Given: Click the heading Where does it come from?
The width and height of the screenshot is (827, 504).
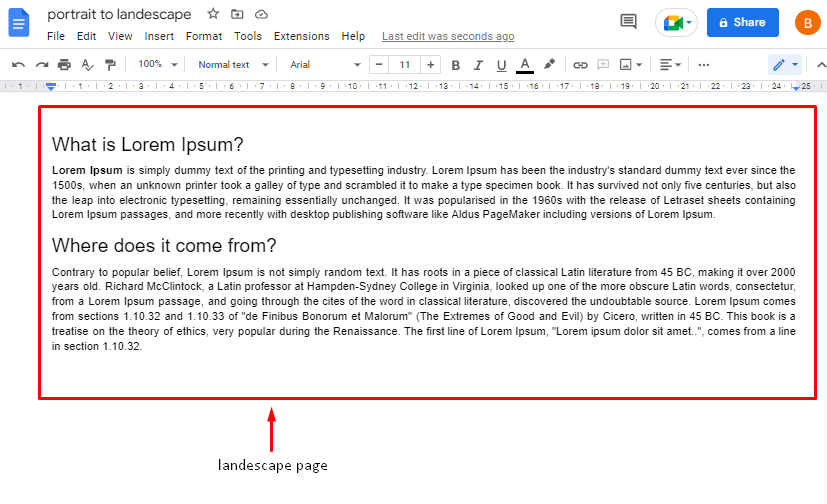Looking at the screenshot, I should click(164, 245).
